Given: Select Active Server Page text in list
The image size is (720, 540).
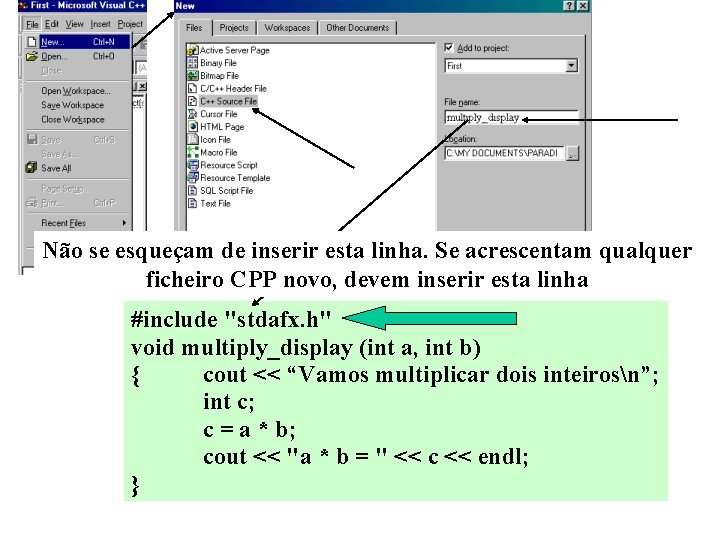Looking at the screenshot, I should 235,51.
